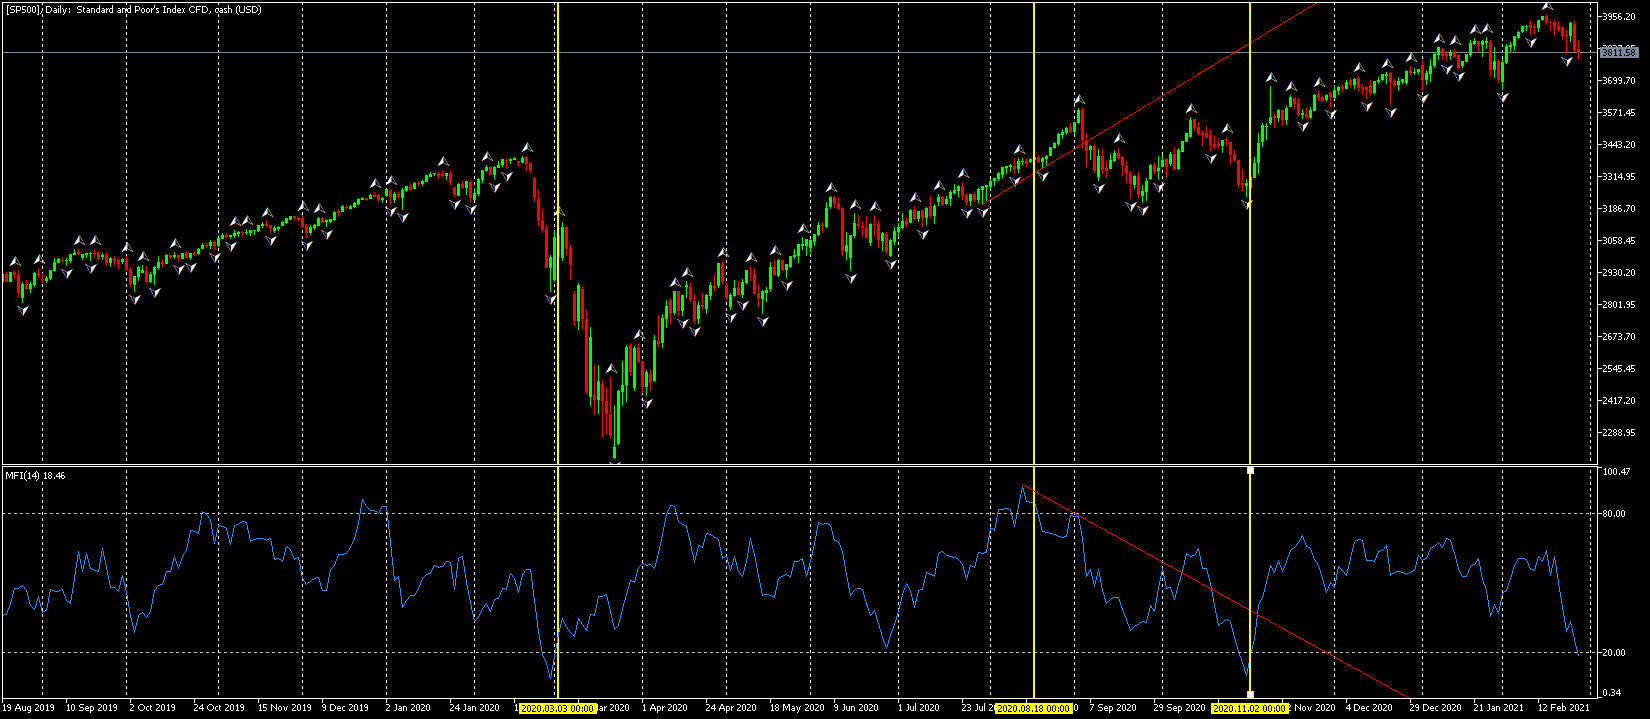Click the MFI scale value 0.34
Viewport: 1650px width, 719px height.
[x=1611, y=692]
